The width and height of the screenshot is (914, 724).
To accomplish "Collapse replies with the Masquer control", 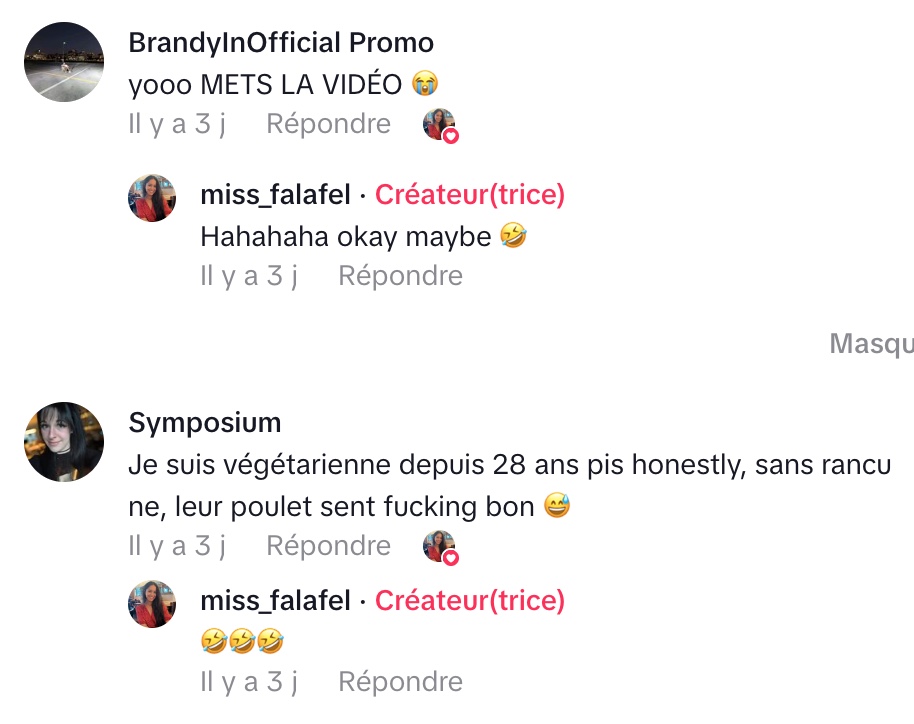I will tap(871, 344).
